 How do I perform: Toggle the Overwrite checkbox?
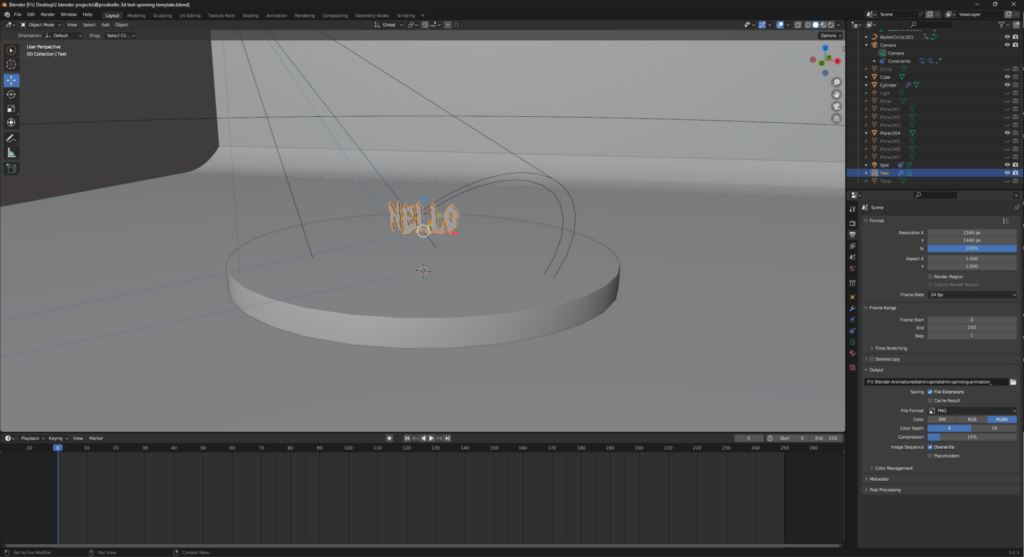coord(930,447)
